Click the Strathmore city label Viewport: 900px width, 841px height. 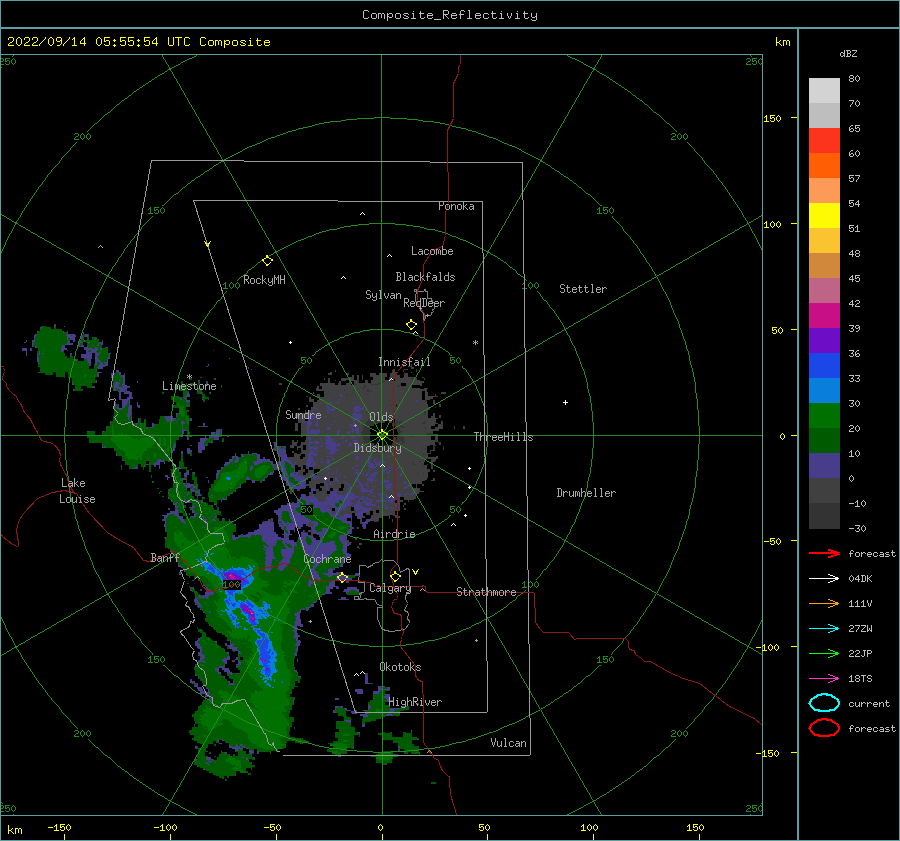tap(486, 592)
